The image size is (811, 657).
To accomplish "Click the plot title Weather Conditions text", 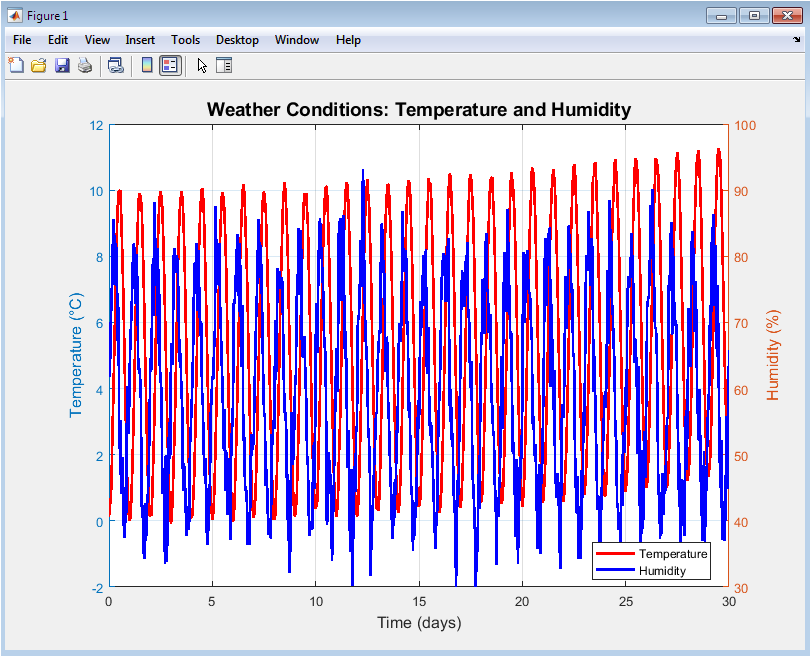I will point(418,110).
